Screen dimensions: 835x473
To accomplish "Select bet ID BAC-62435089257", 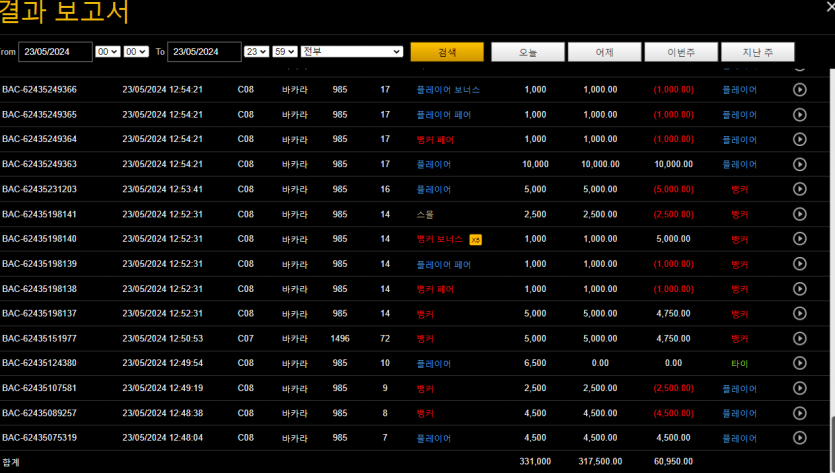I will (x=39, y=413).
